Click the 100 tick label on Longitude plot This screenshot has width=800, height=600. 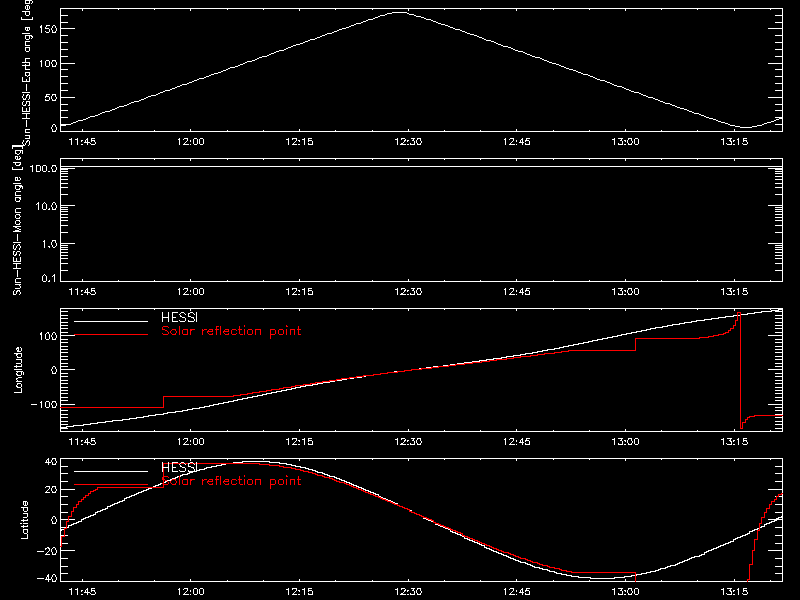pos(48,336)
